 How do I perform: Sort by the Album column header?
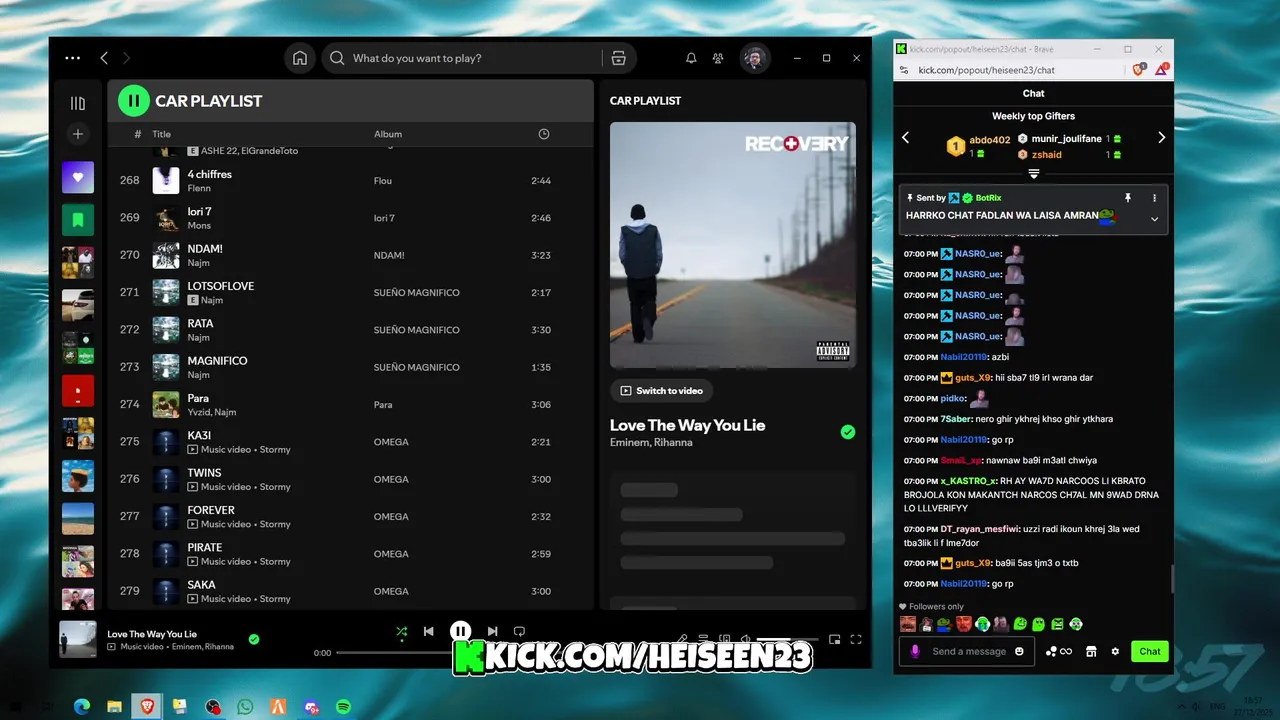click(388, 134)
